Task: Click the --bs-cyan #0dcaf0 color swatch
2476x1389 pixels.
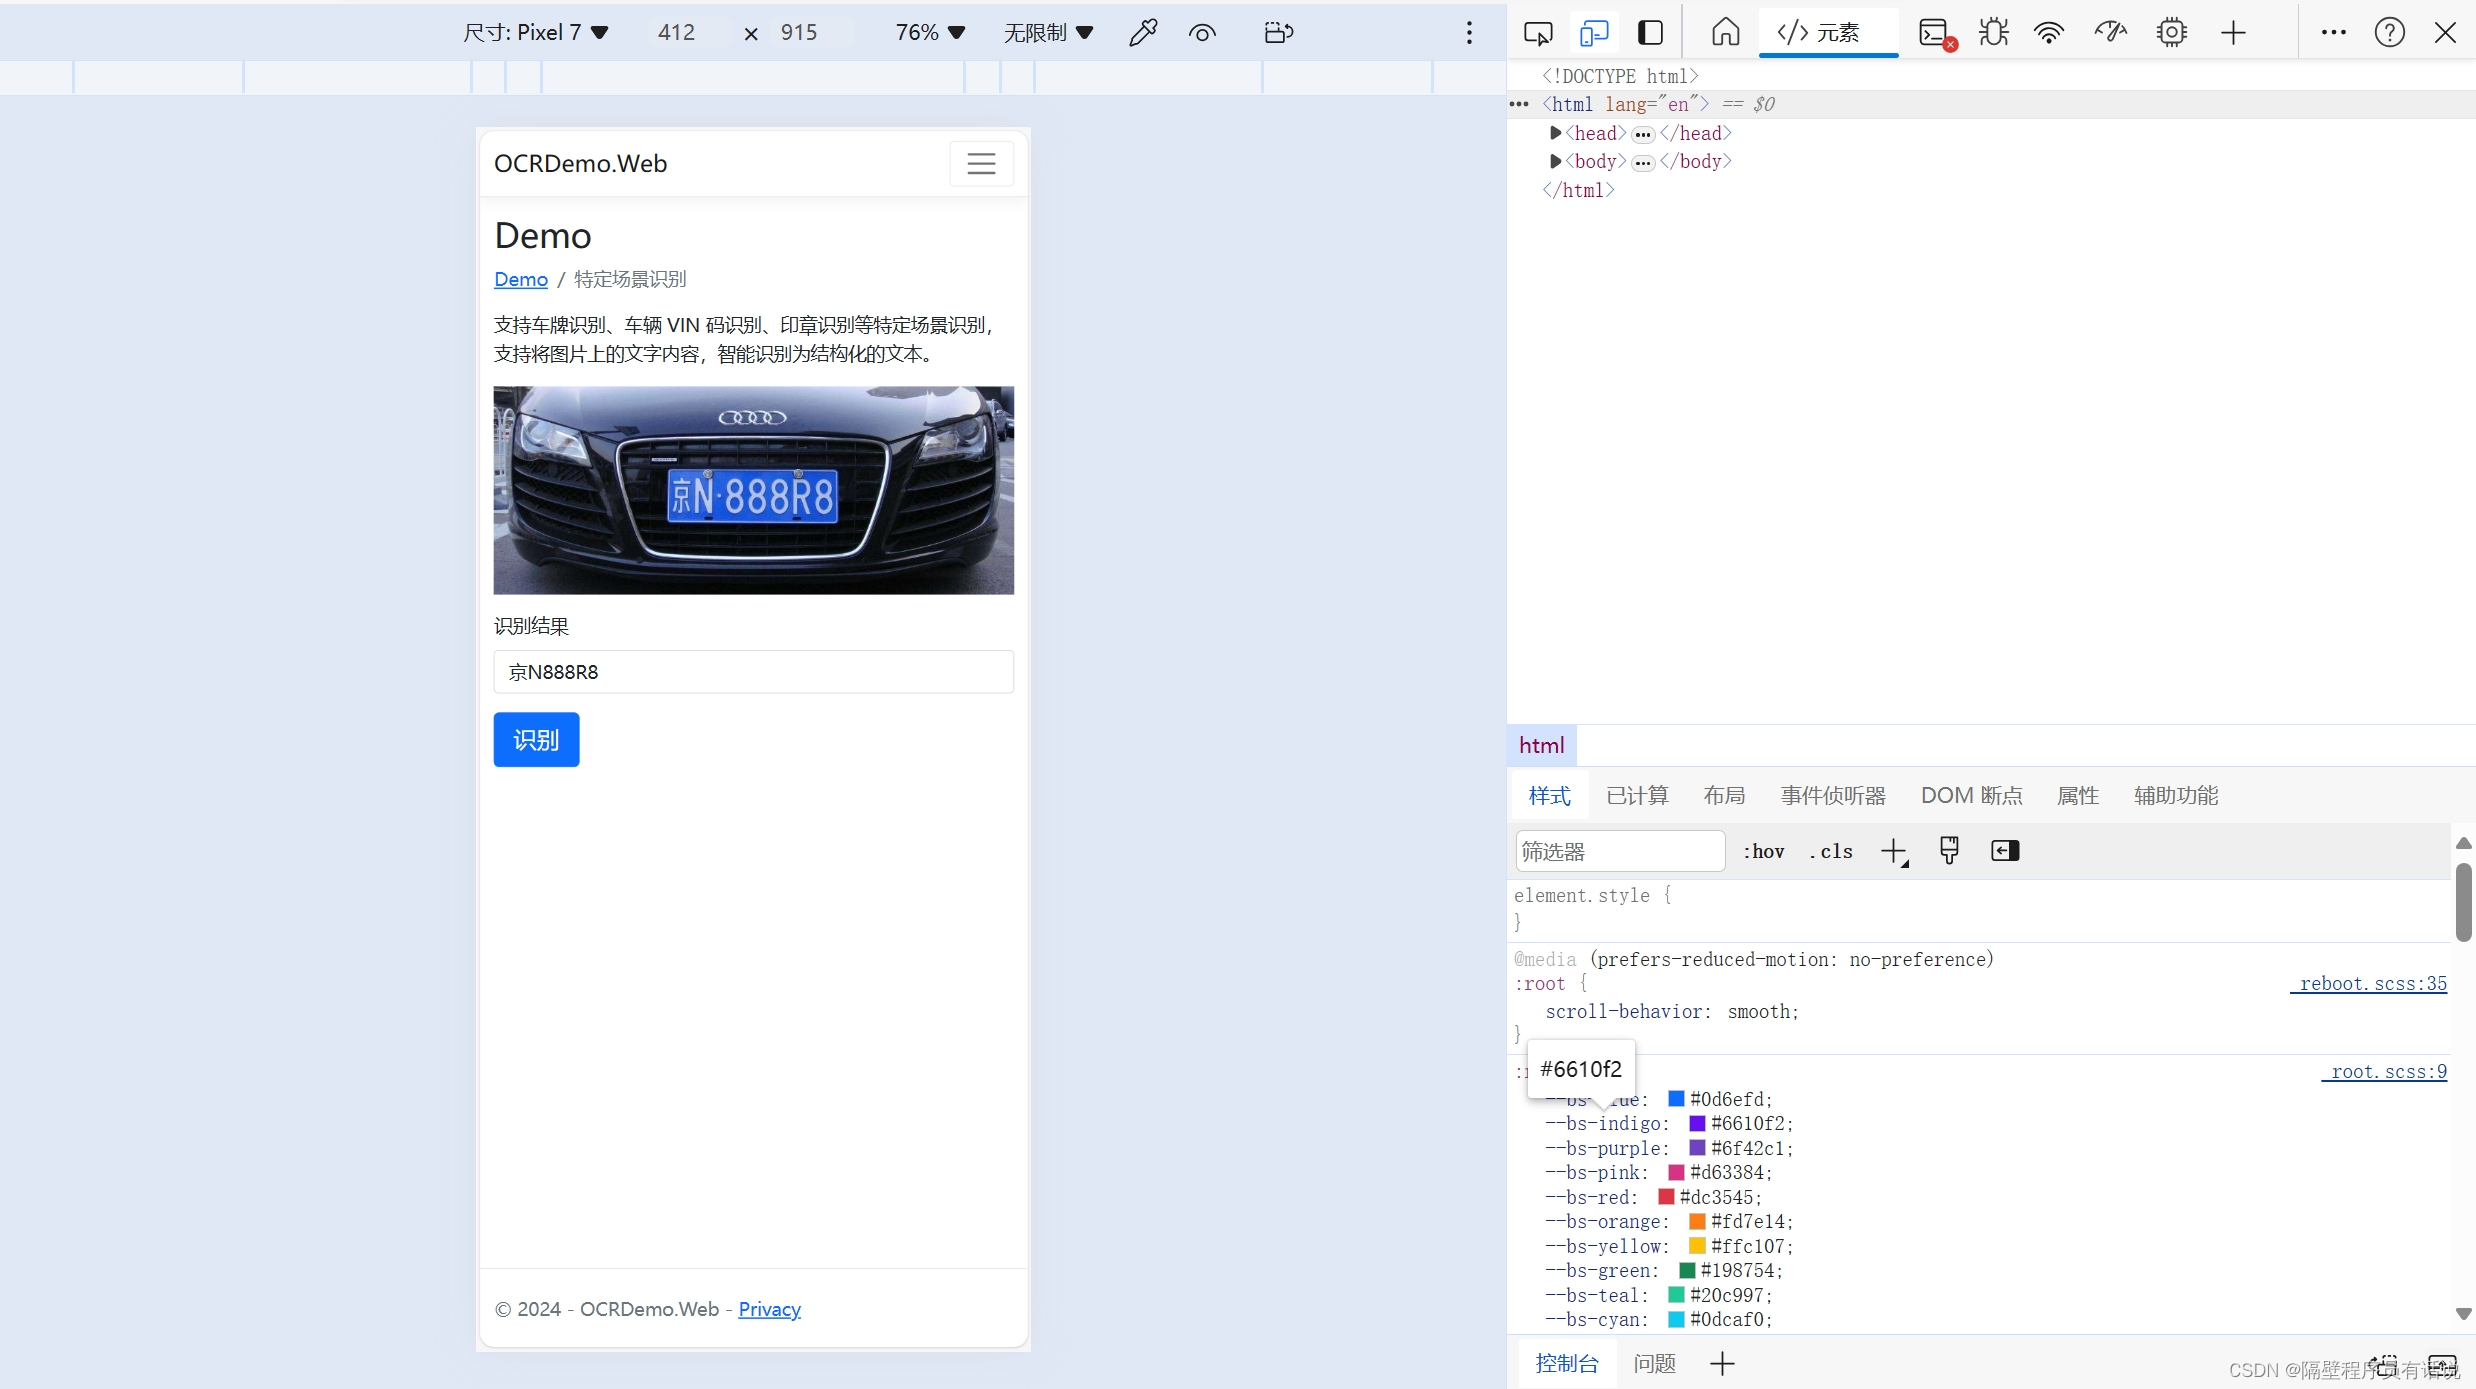Action: point(1677,1319)
